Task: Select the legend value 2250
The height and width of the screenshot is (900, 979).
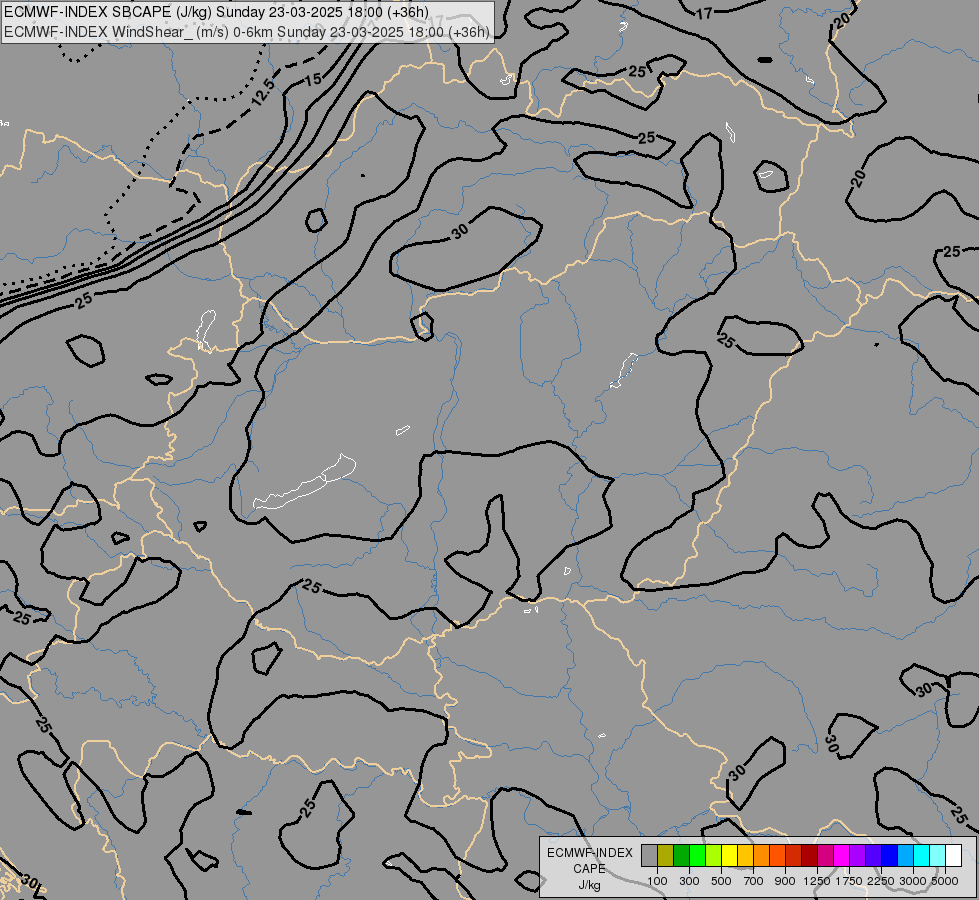Action: 880,881
